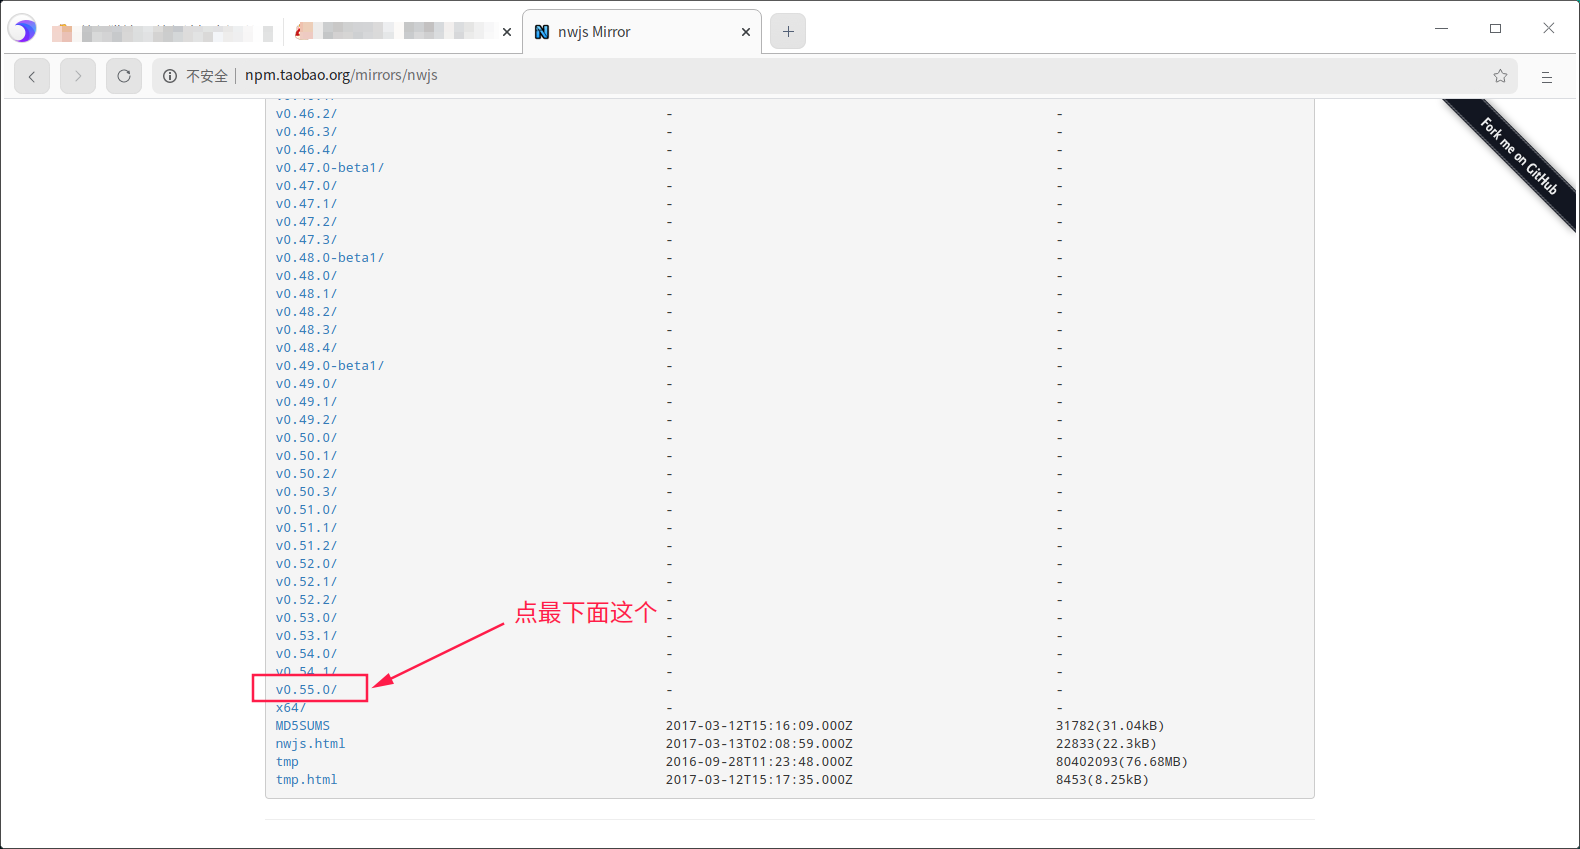Go back using the browser back arrow
Image resolution: width=1580 pixels, height=849 pixels.
click(x=32, y=76)
